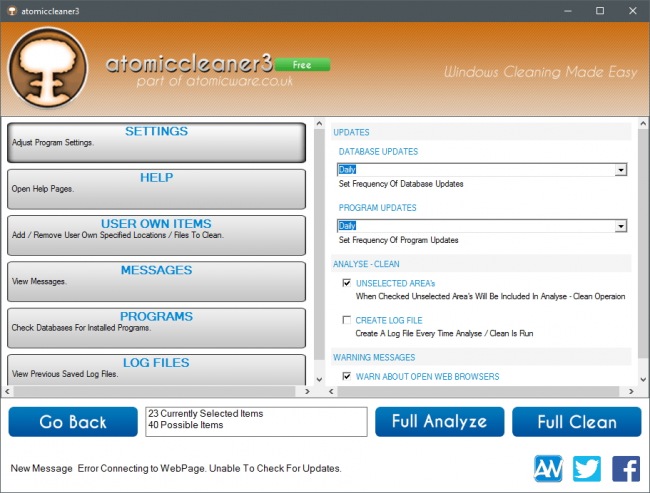Viewport: 650px width, 493px height.
Task: View the MESSAGES menu entry
Action: pos(156,282)
